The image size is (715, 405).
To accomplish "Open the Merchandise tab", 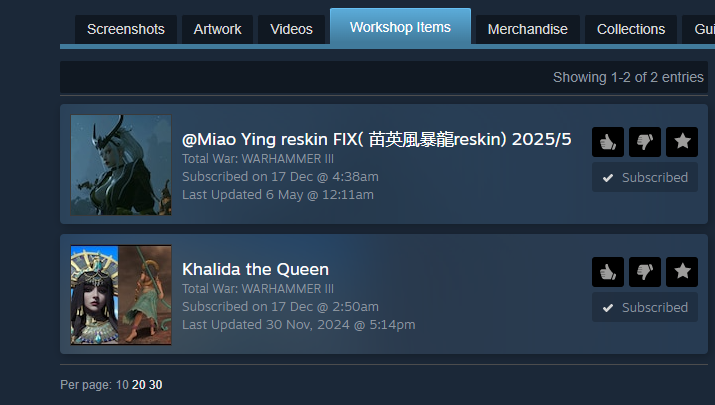I will click(528, 29).
